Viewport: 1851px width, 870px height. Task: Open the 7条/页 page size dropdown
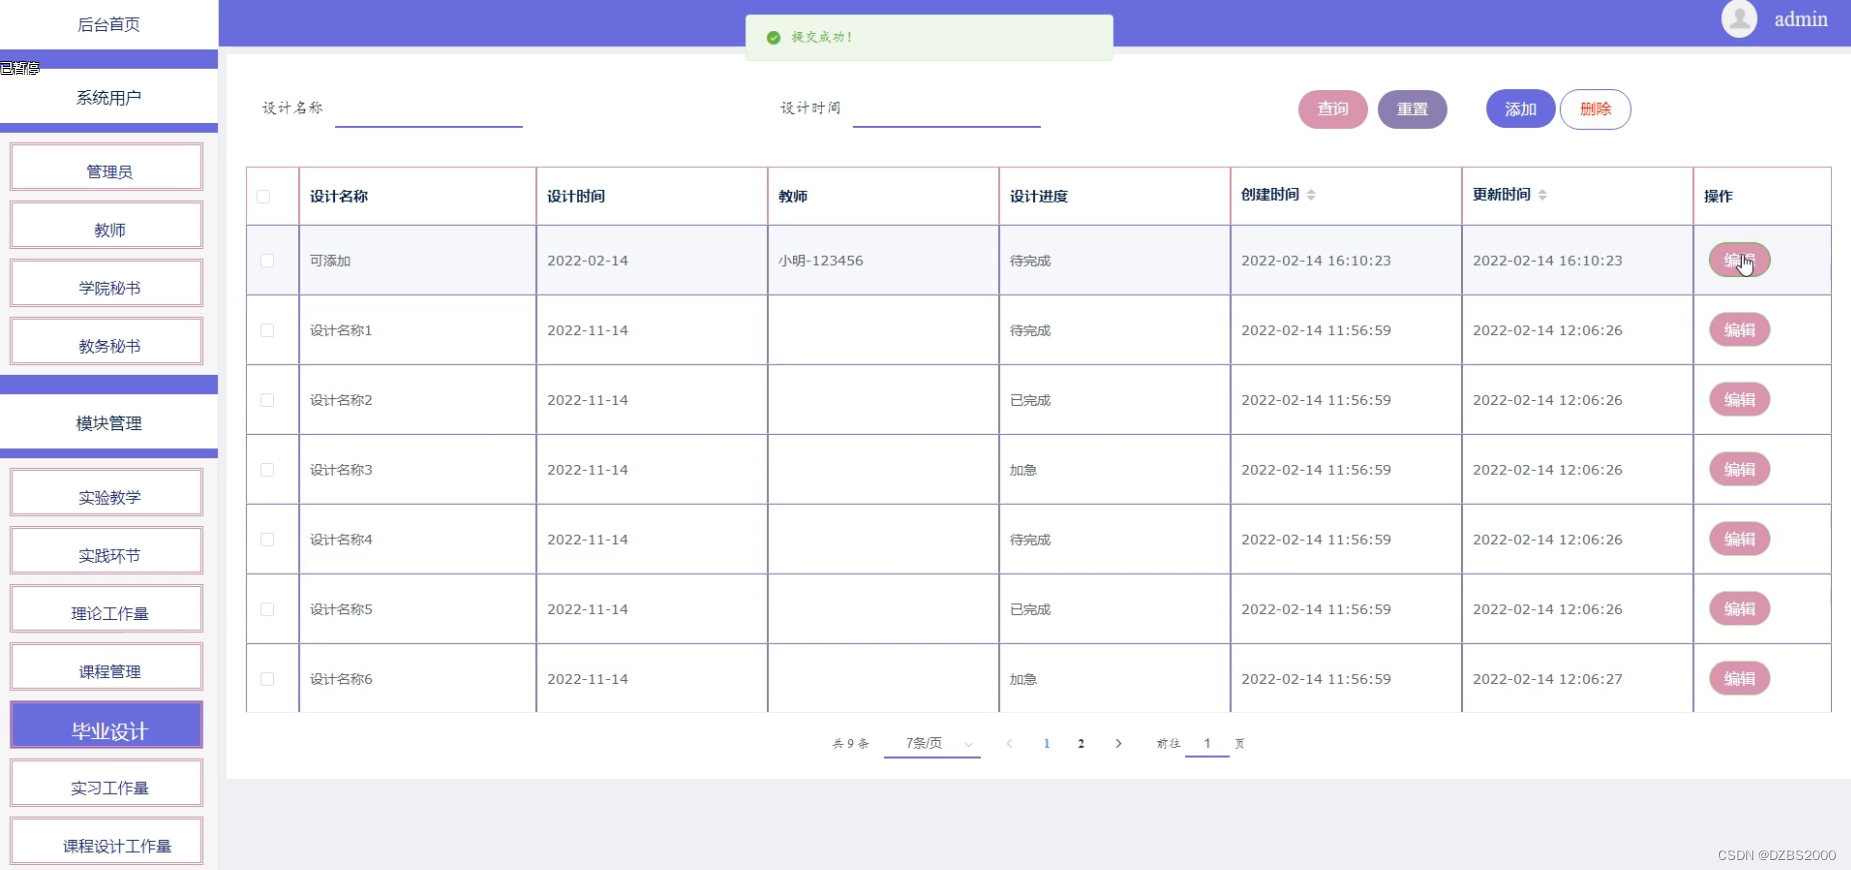932,743
